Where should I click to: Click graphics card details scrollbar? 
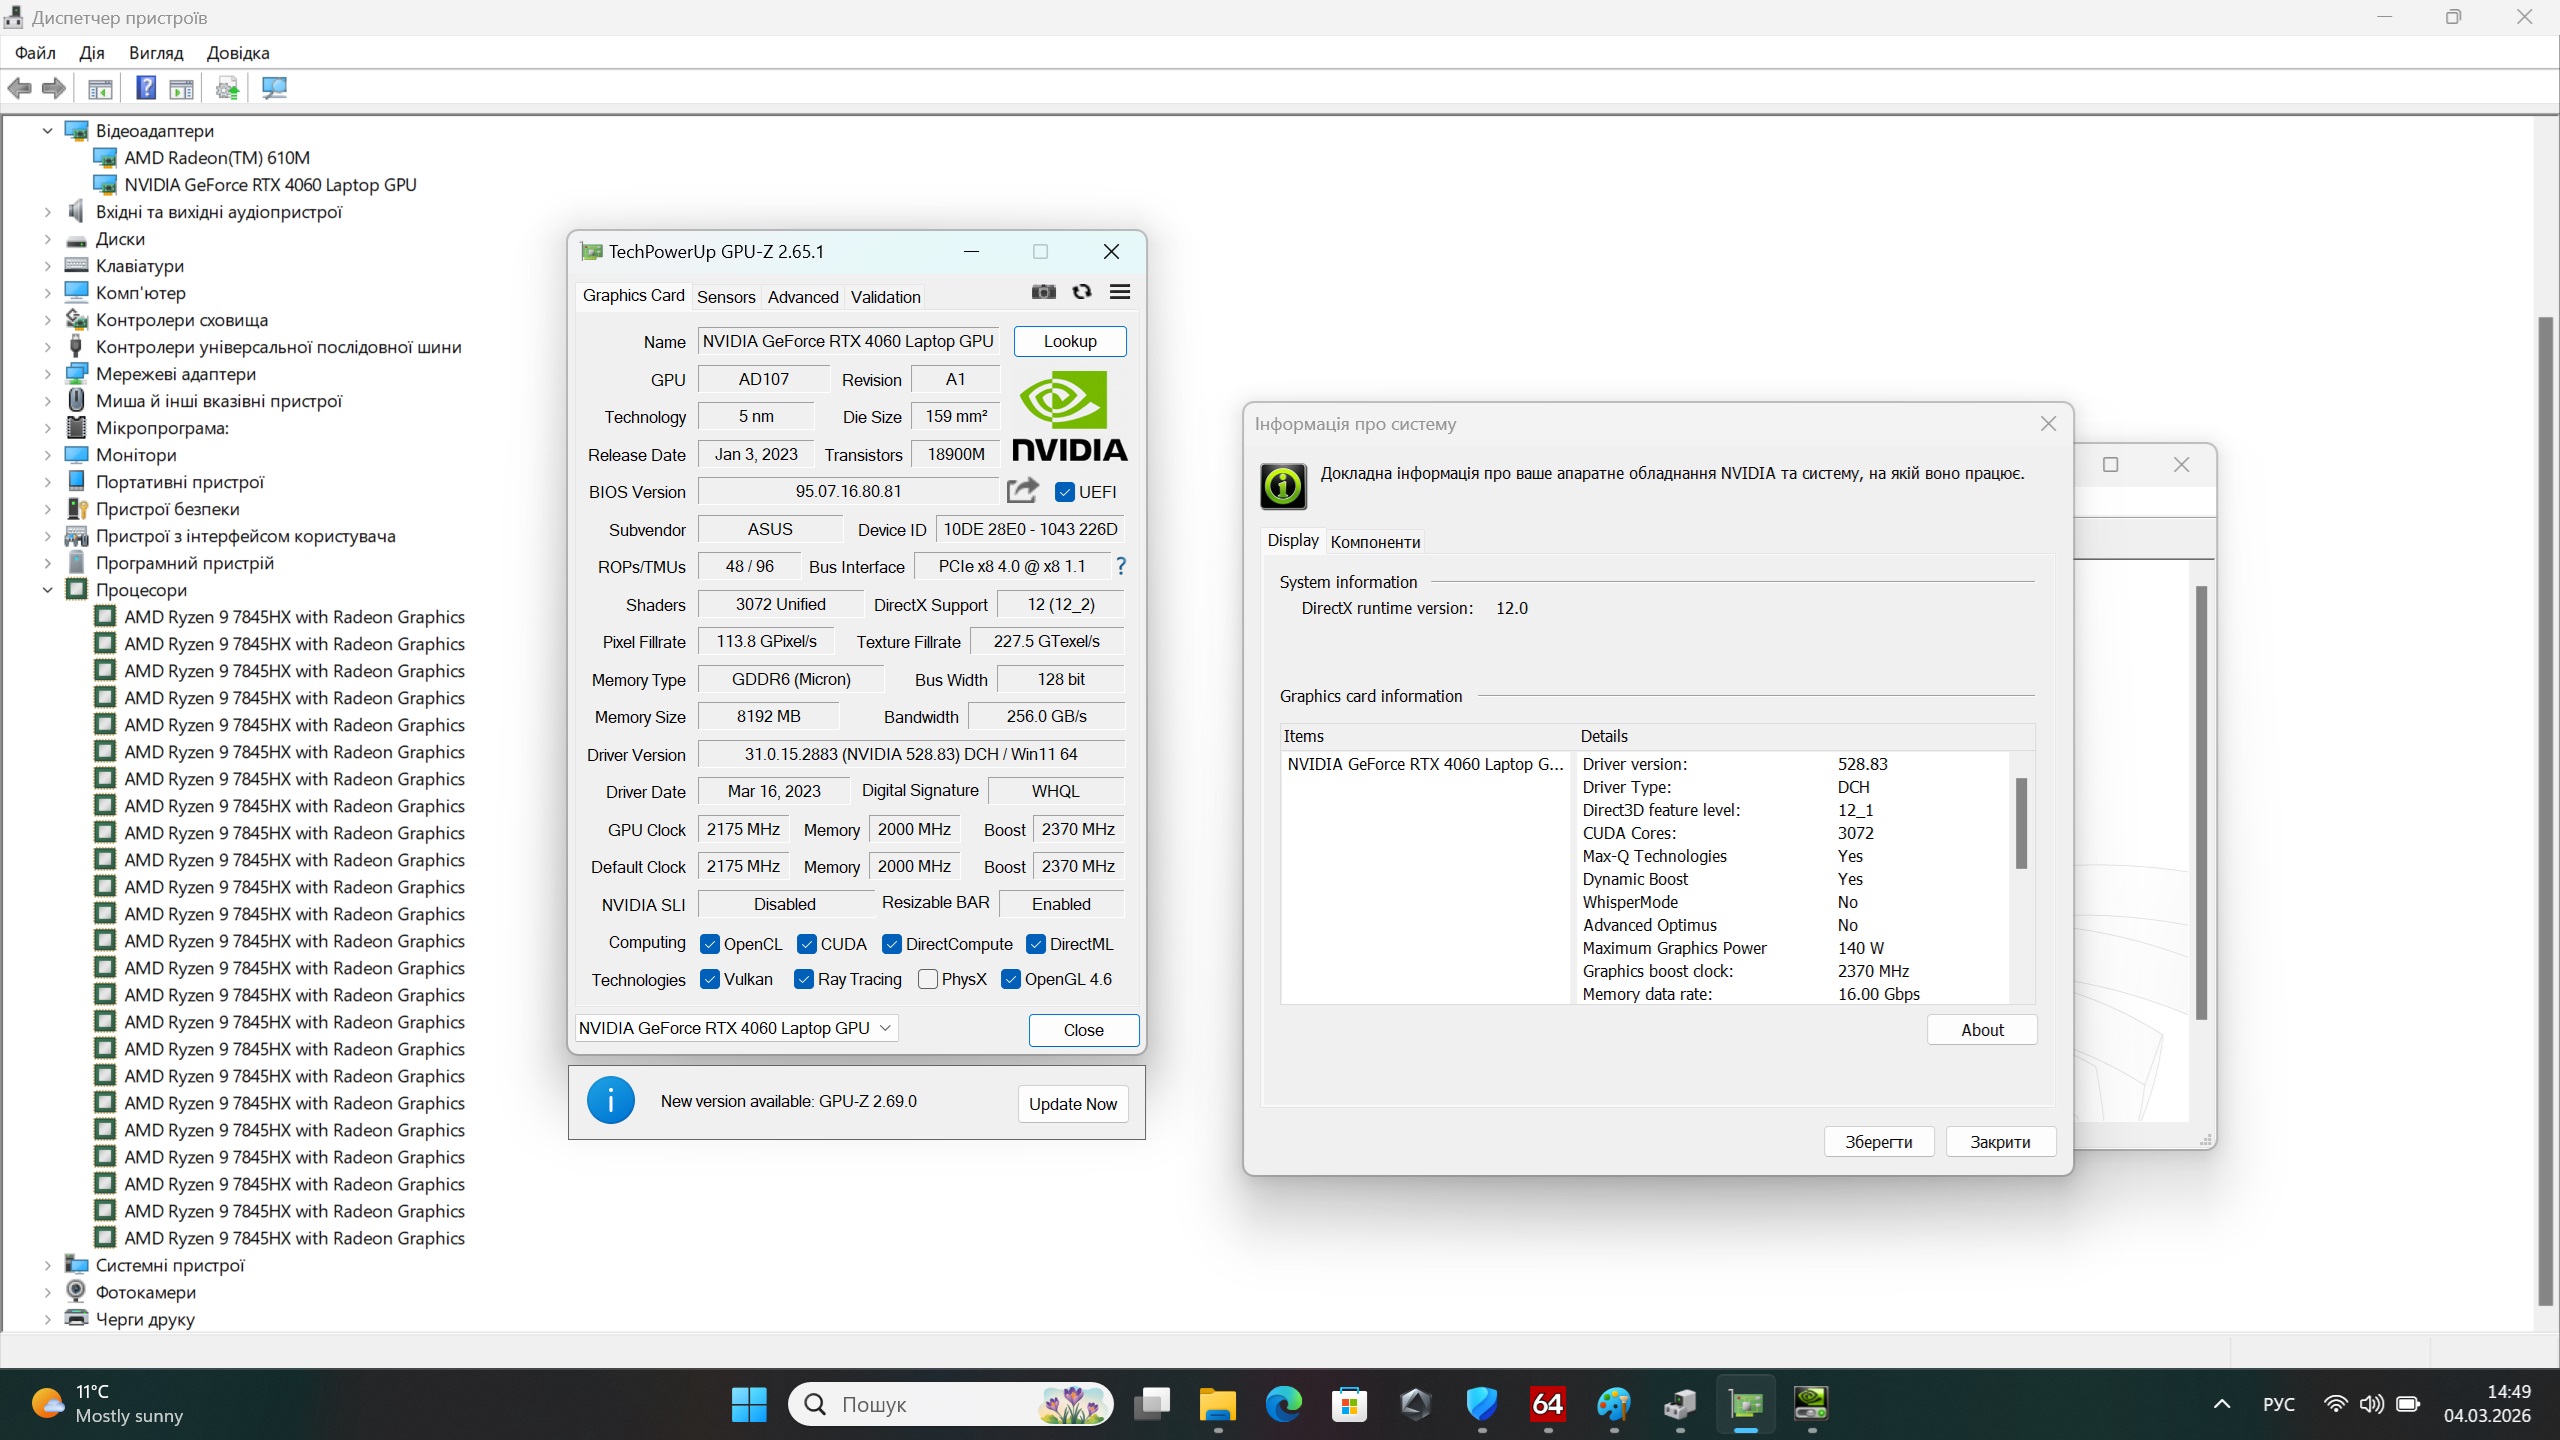click(2021, 825)
